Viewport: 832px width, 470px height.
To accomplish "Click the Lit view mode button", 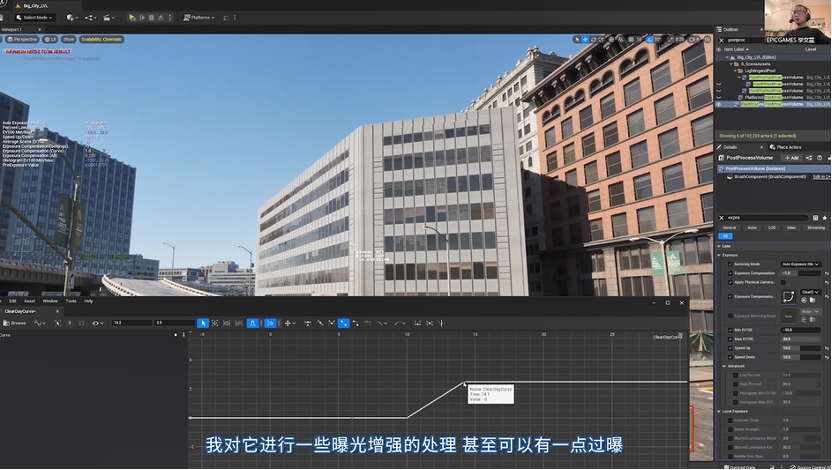I will pyautogui.click(x=50, y=39).
